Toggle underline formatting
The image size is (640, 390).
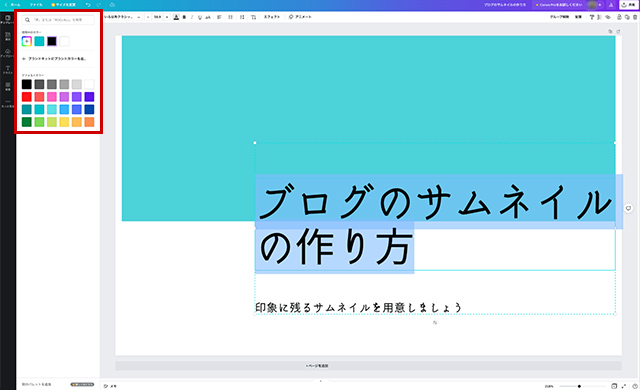[x=200, y=17]
